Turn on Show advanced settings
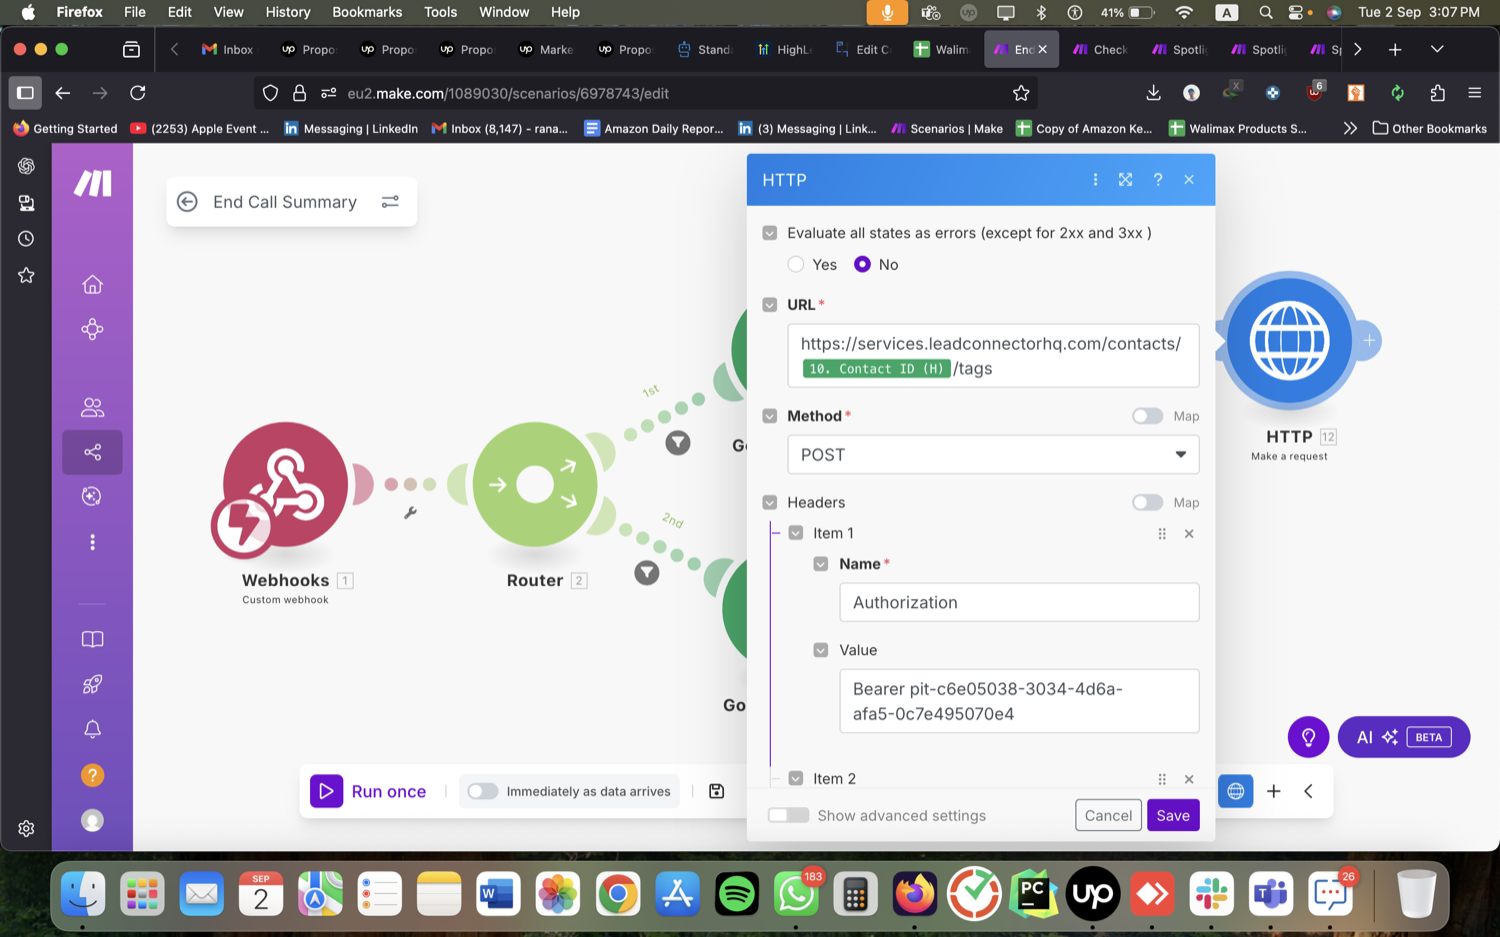The image size is (1500, 937). tap(788, 815)
